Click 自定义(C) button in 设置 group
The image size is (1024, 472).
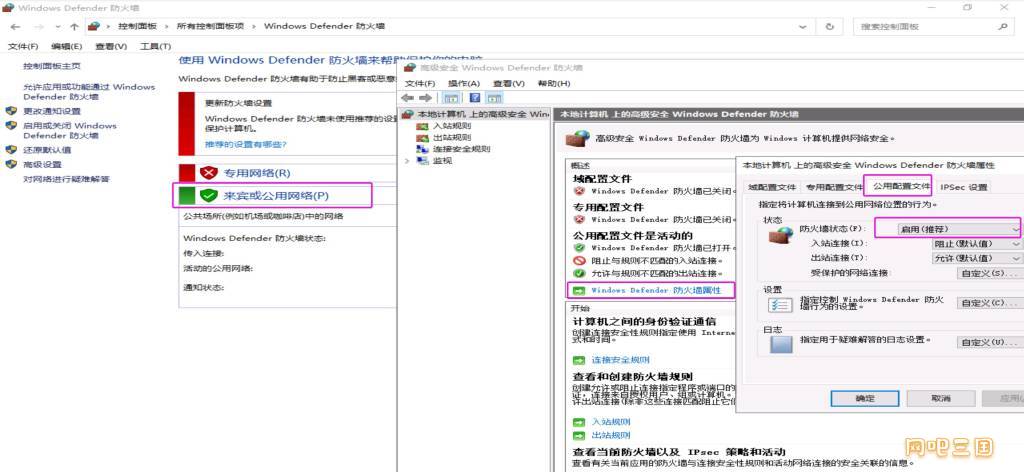[x=989, y=303]
